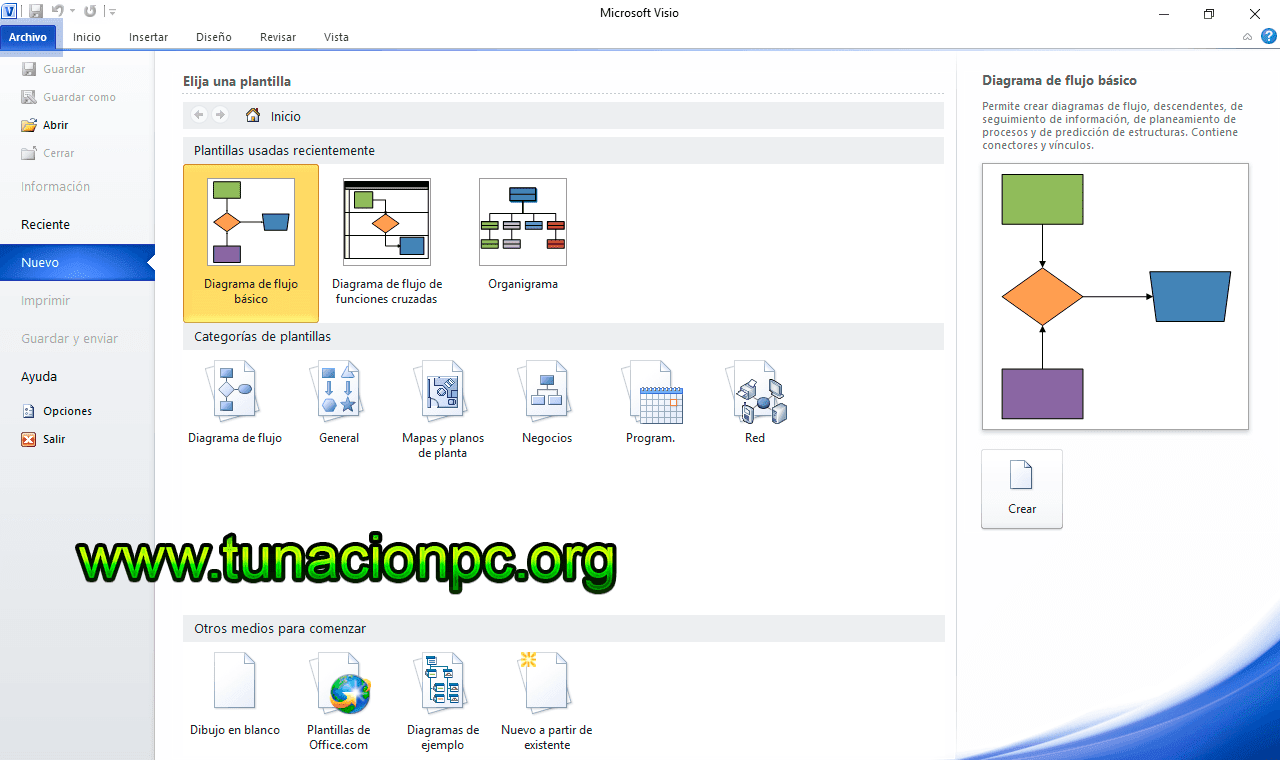Switch to the Diseño ribbon tab
The image size is (1280, 760).
(214, 37)
